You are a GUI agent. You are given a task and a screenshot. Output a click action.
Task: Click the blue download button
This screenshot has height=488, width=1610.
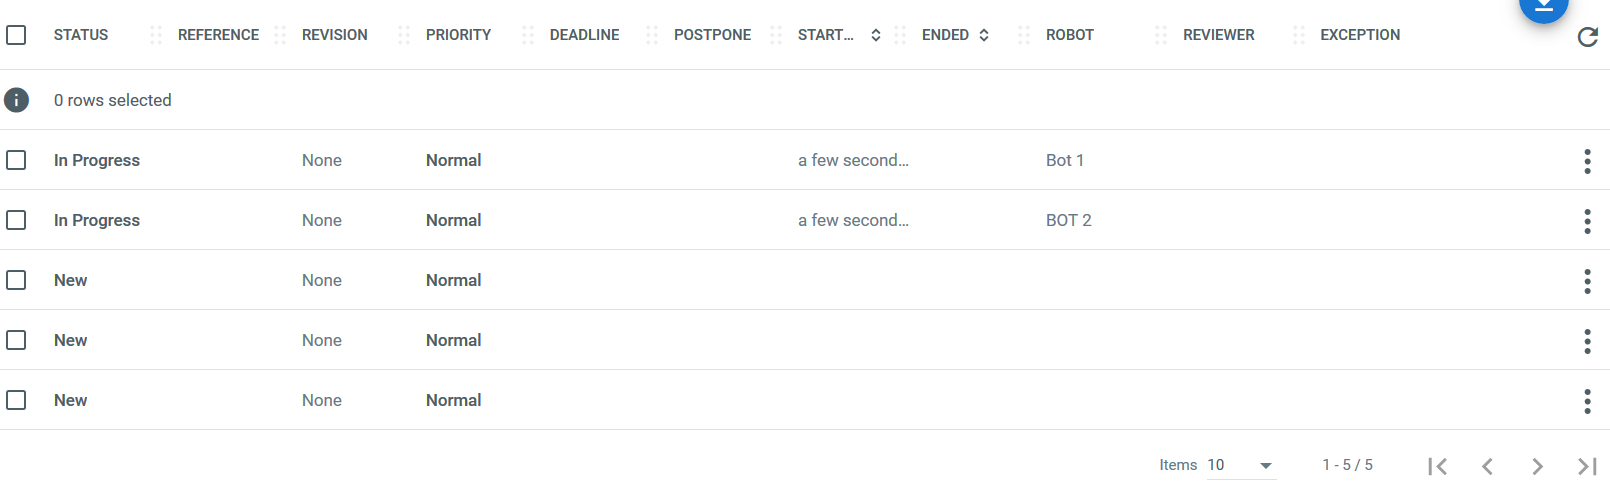(1543, 8)
